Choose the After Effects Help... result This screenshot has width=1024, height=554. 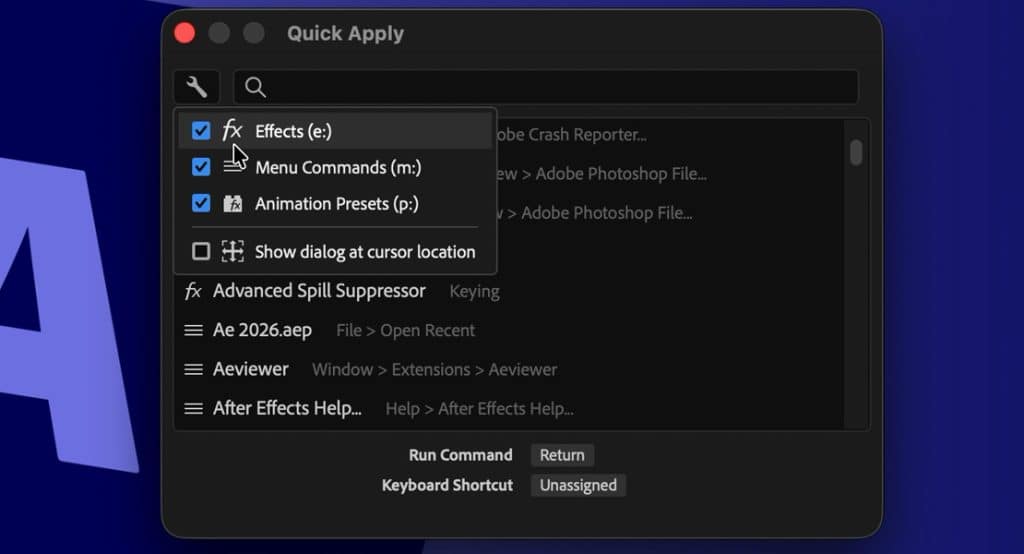tap(509, 408)
